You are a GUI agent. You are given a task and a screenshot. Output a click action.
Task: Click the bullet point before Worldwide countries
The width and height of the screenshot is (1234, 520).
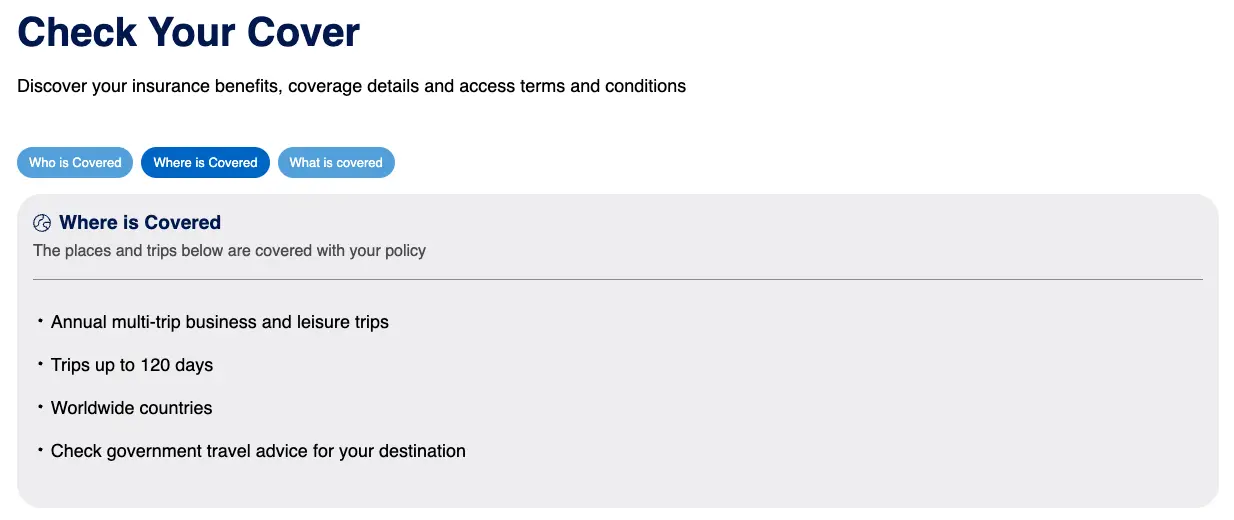pos(41,407)
